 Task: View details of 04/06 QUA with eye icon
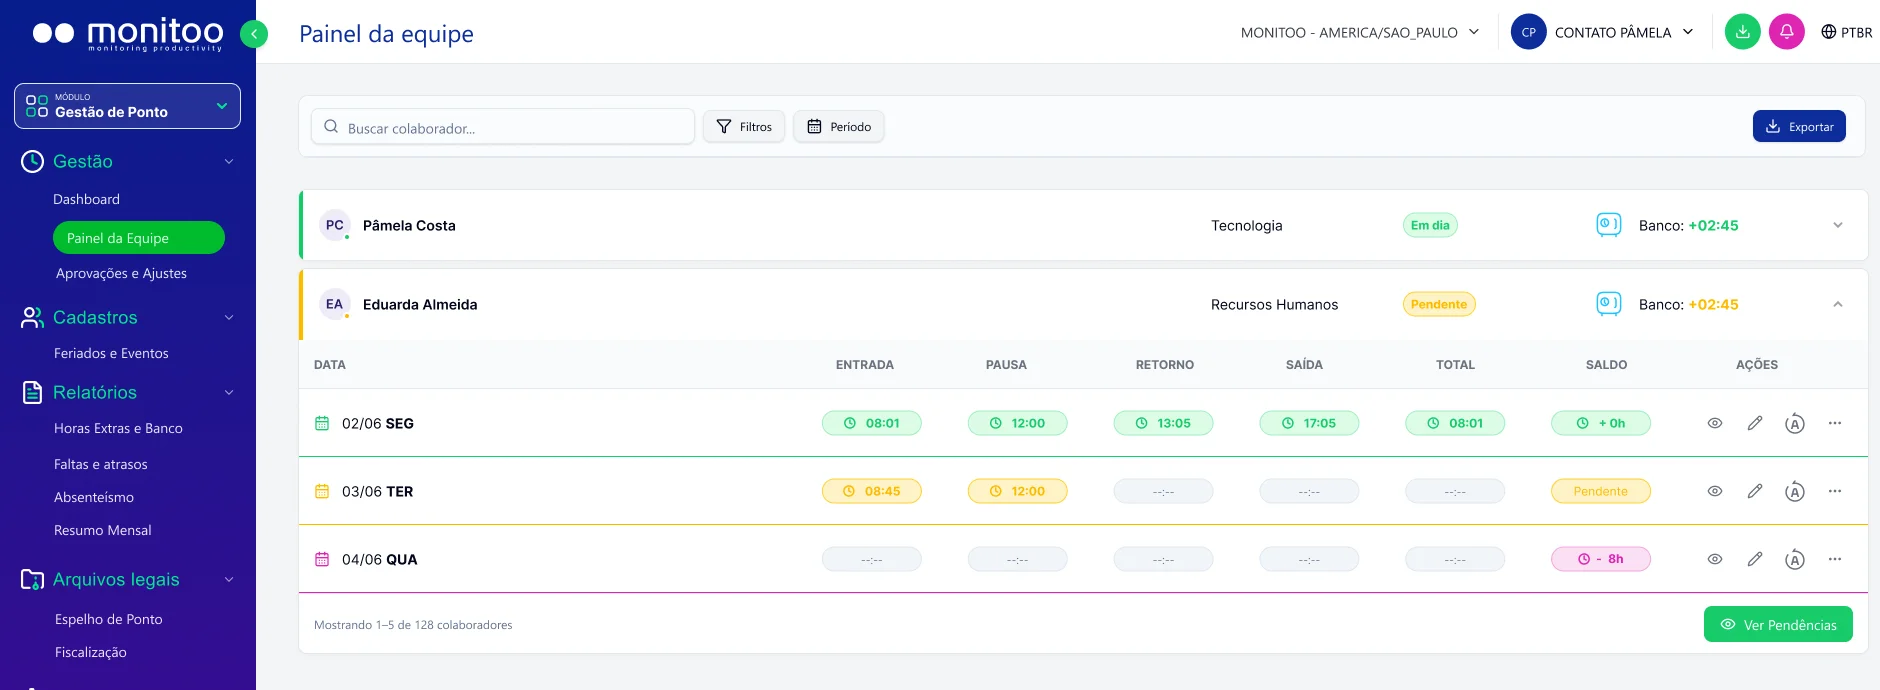(1715, 559)
